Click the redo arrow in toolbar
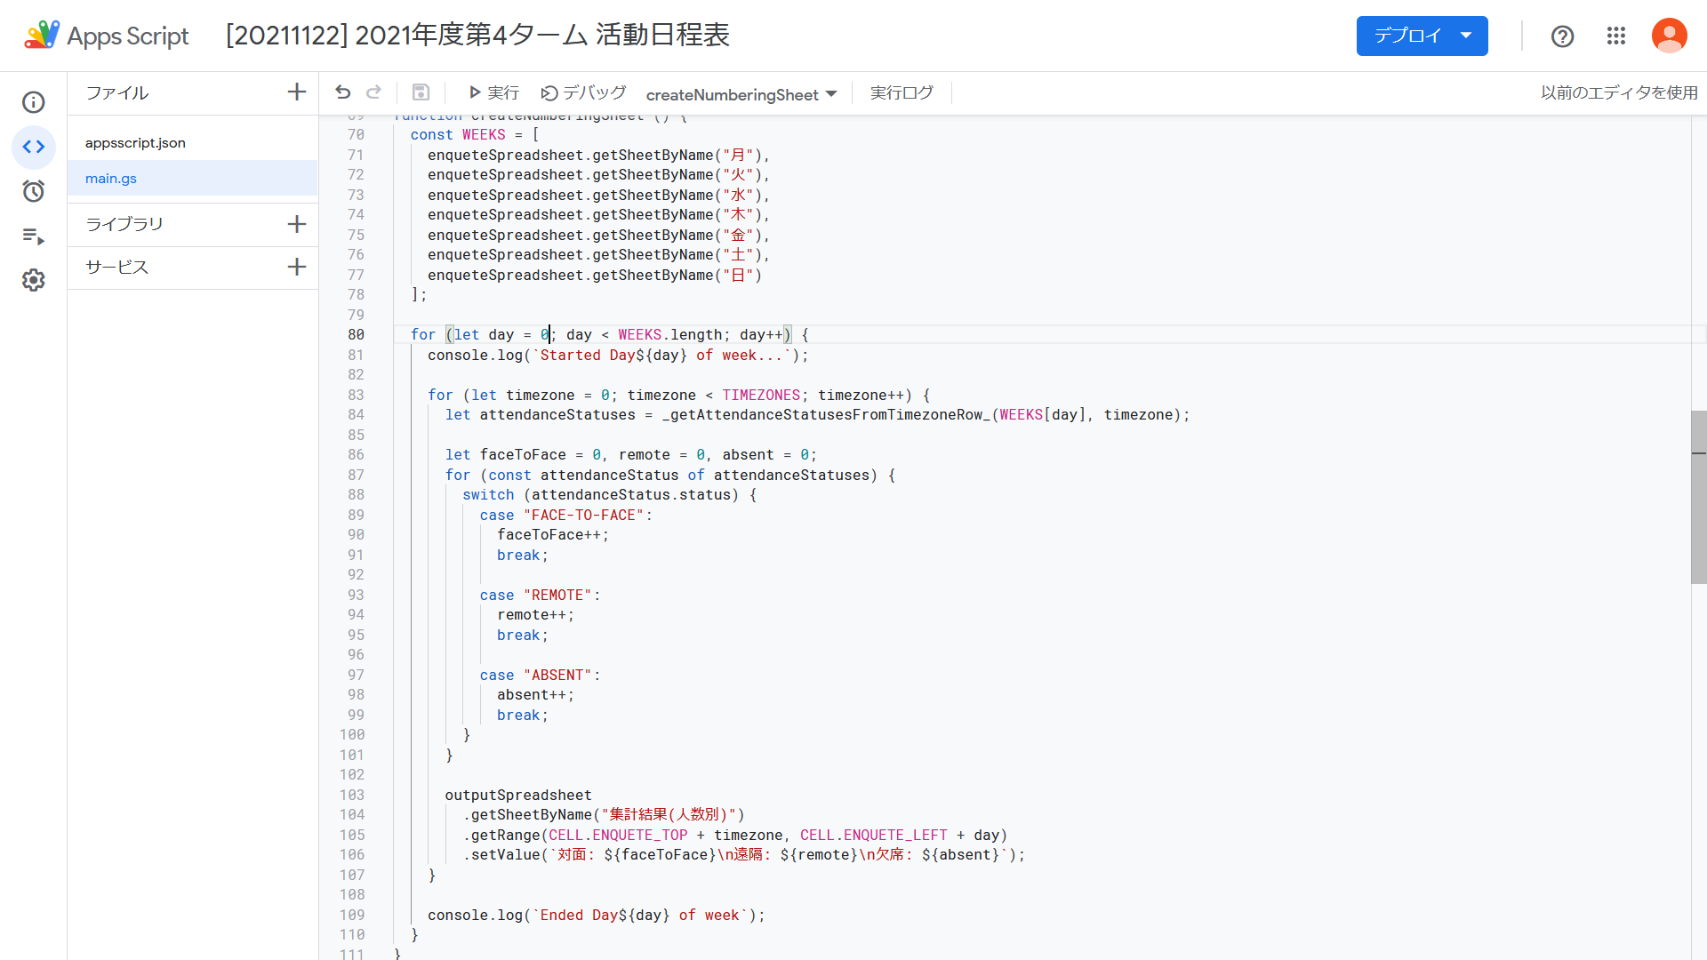The height and width of the screenshot is (960, 1707). tap(374, 93)
